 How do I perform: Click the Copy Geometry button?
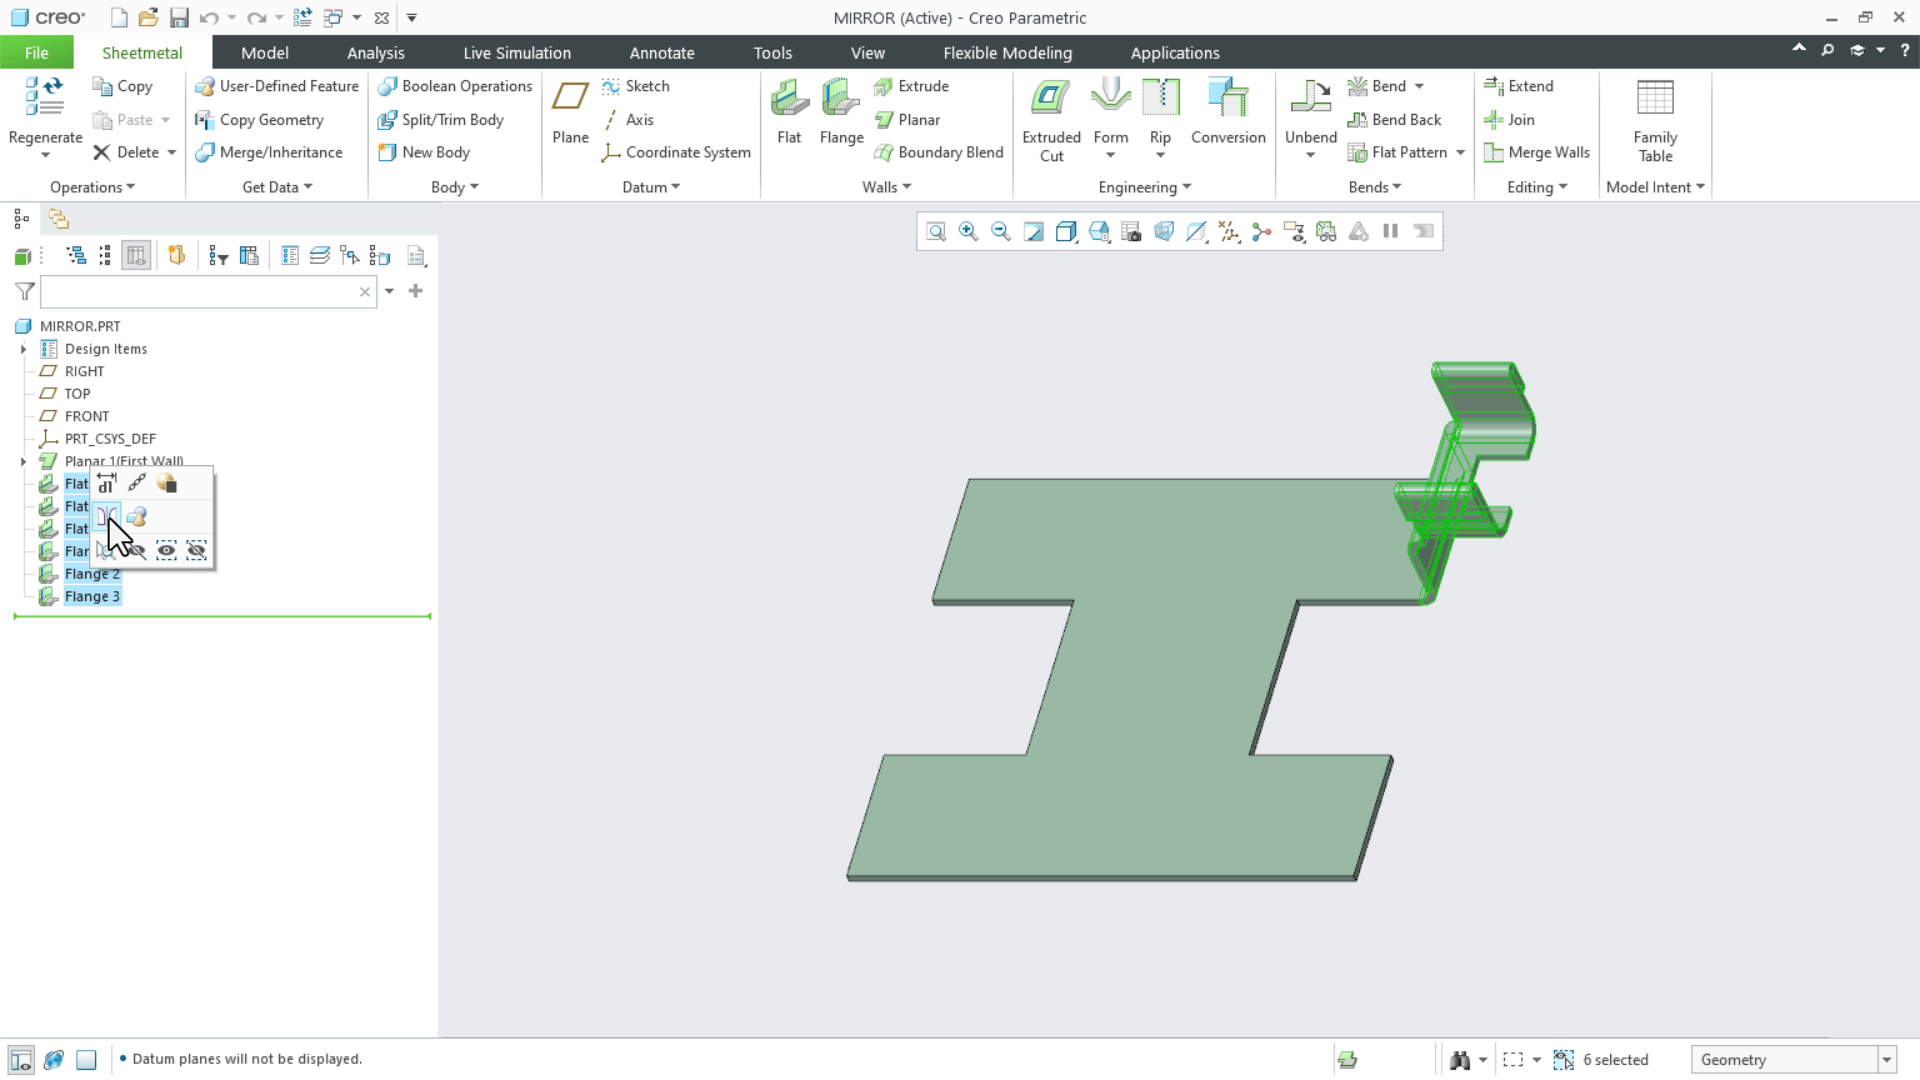click(x=259, y=120)
